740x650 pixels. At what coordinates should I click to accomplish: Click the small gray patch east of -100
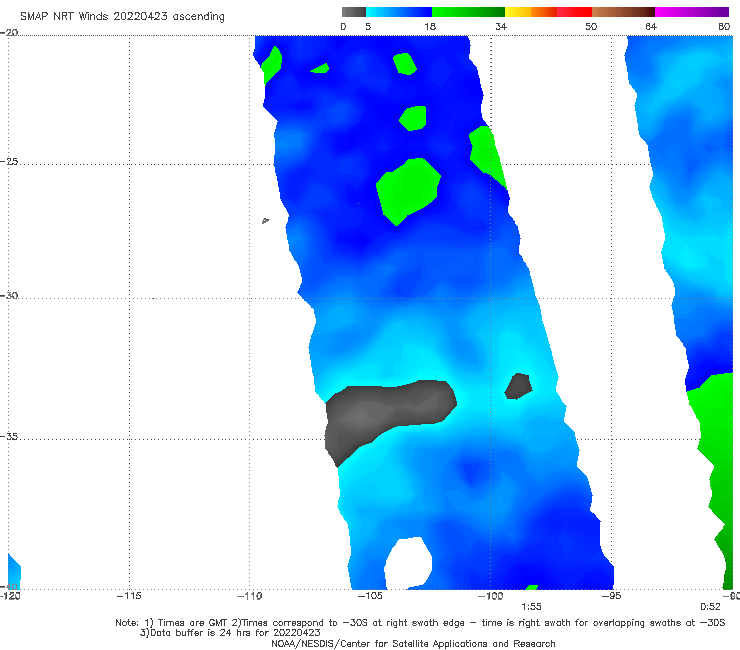coord(518,386)
